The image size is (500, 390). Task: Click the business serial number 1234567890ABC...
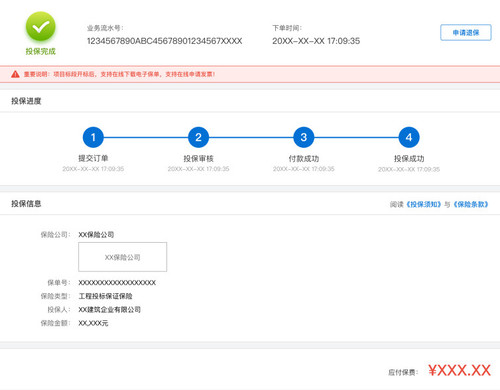click(164, 41)
